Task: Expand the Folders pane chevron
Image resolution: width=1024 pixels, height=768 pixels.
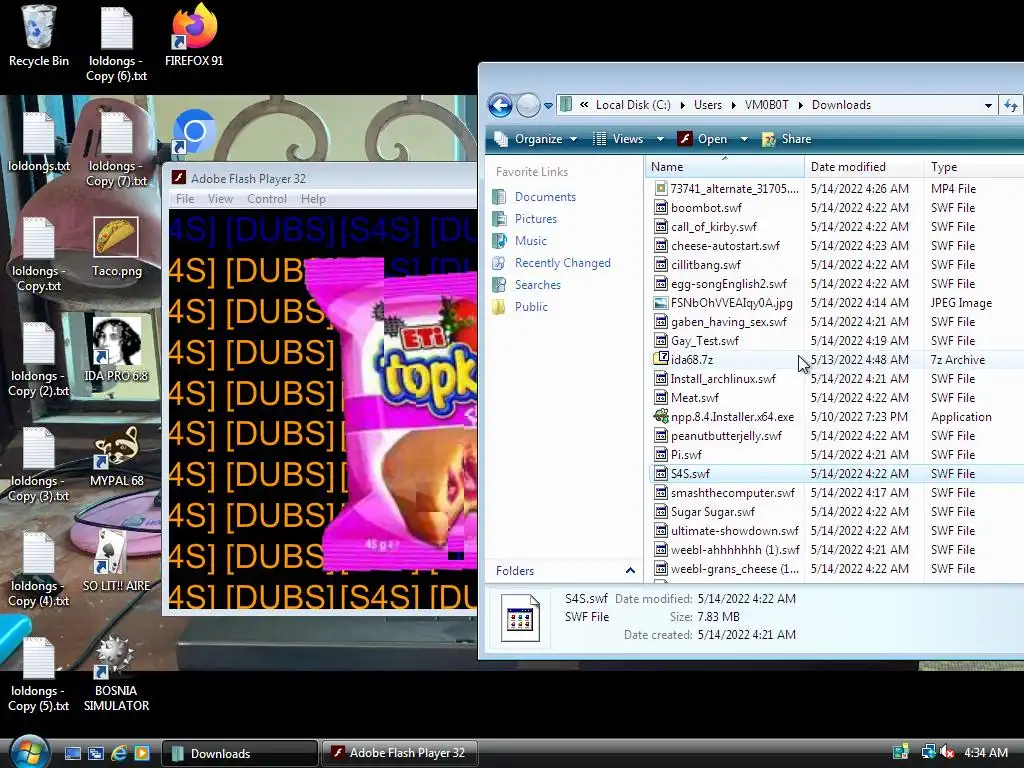Action: (x=630, y=571)
